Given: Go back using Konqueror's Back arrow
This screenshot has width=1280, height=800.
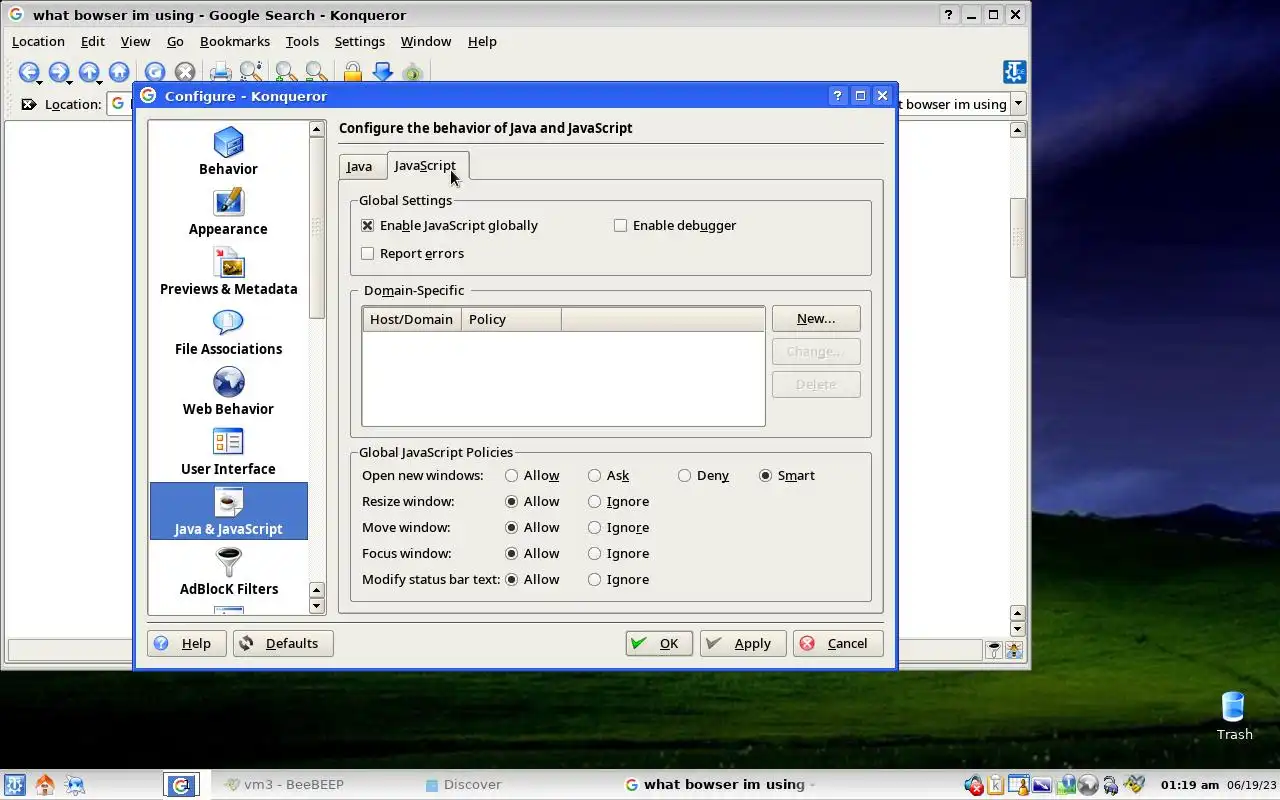Looking at the screenshot, I should click(29, 72).
